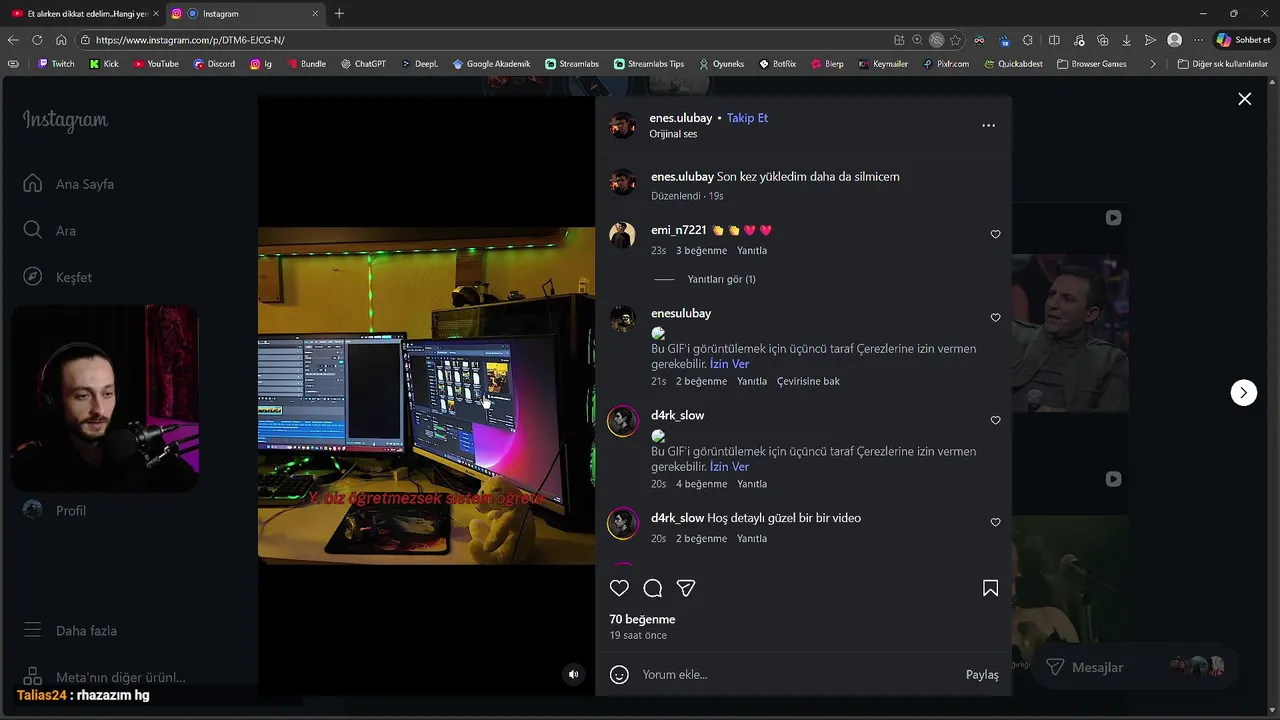Image resolution: width=1280 pixels, height=720 pixels.
Task: Open the browser extensions puzzle icon
Action: (1028, 40)
